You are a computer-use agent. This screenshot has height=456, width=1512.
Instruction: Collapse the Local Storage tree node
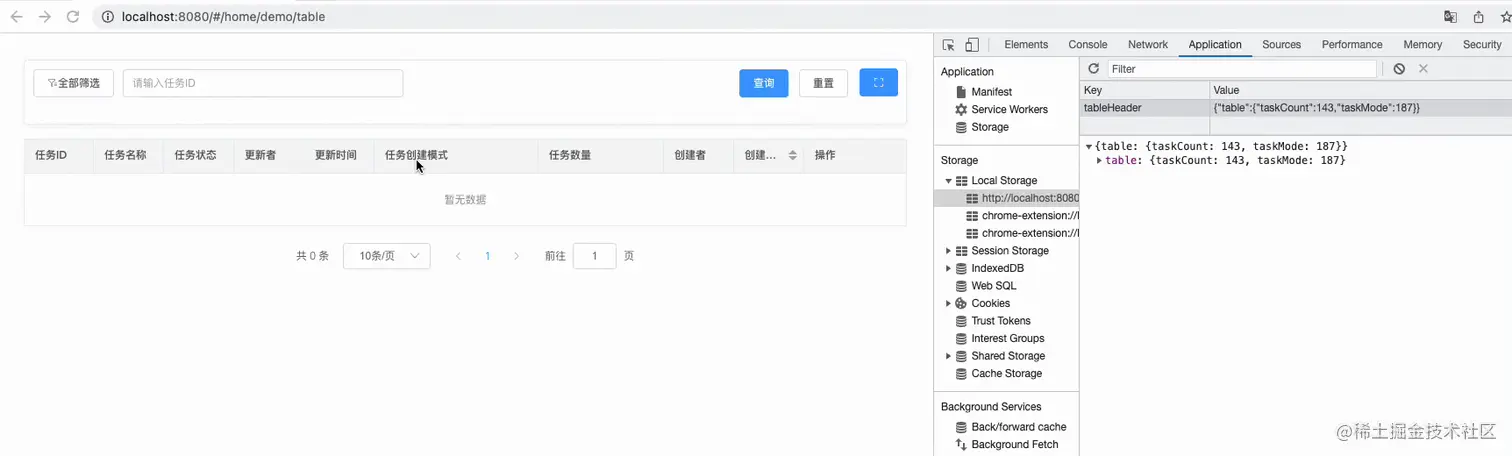(x=948, y=181)
